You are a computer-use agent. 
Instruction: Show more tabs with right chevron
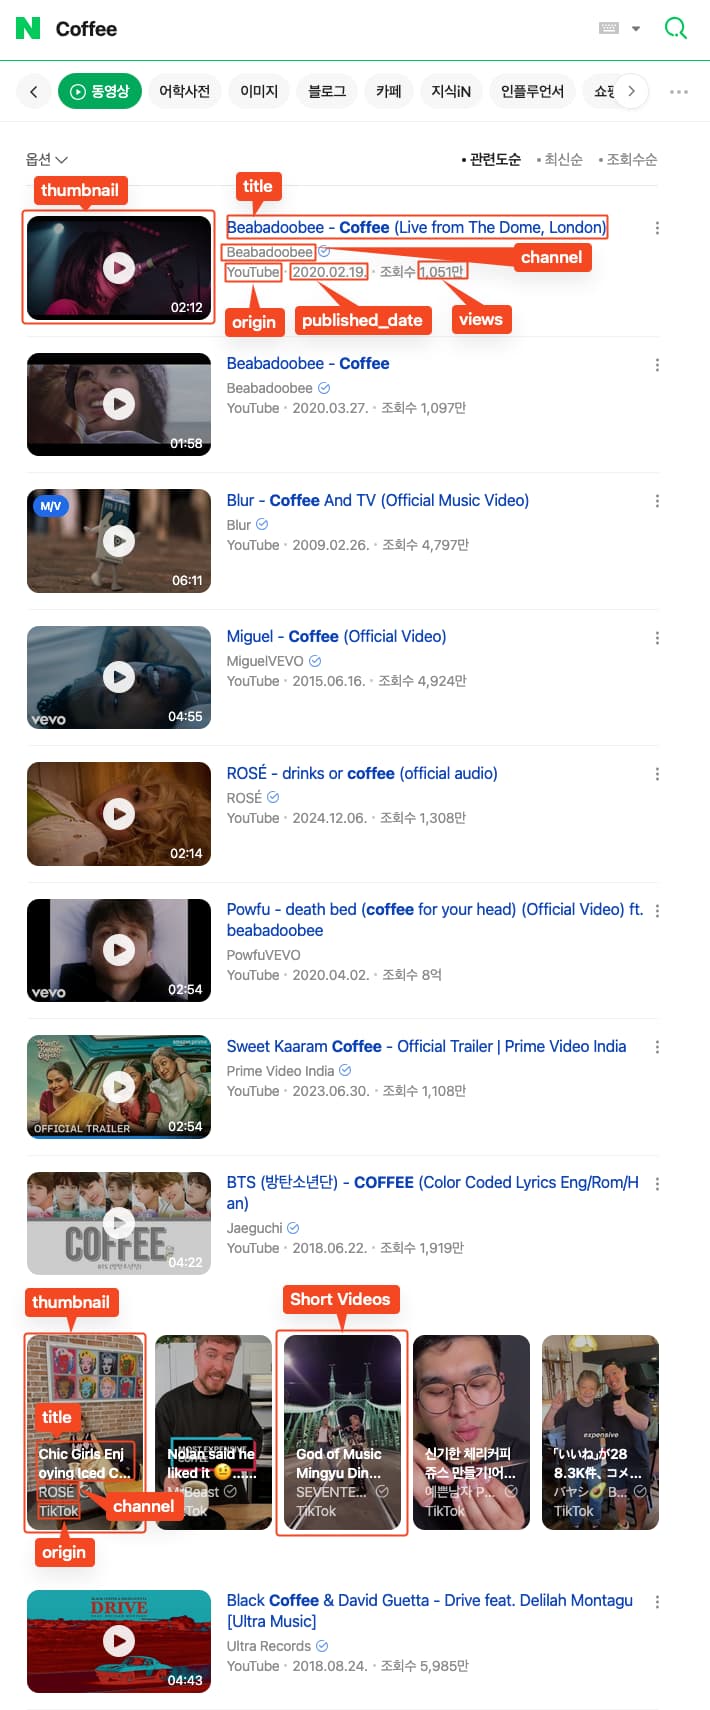[631, 91]
